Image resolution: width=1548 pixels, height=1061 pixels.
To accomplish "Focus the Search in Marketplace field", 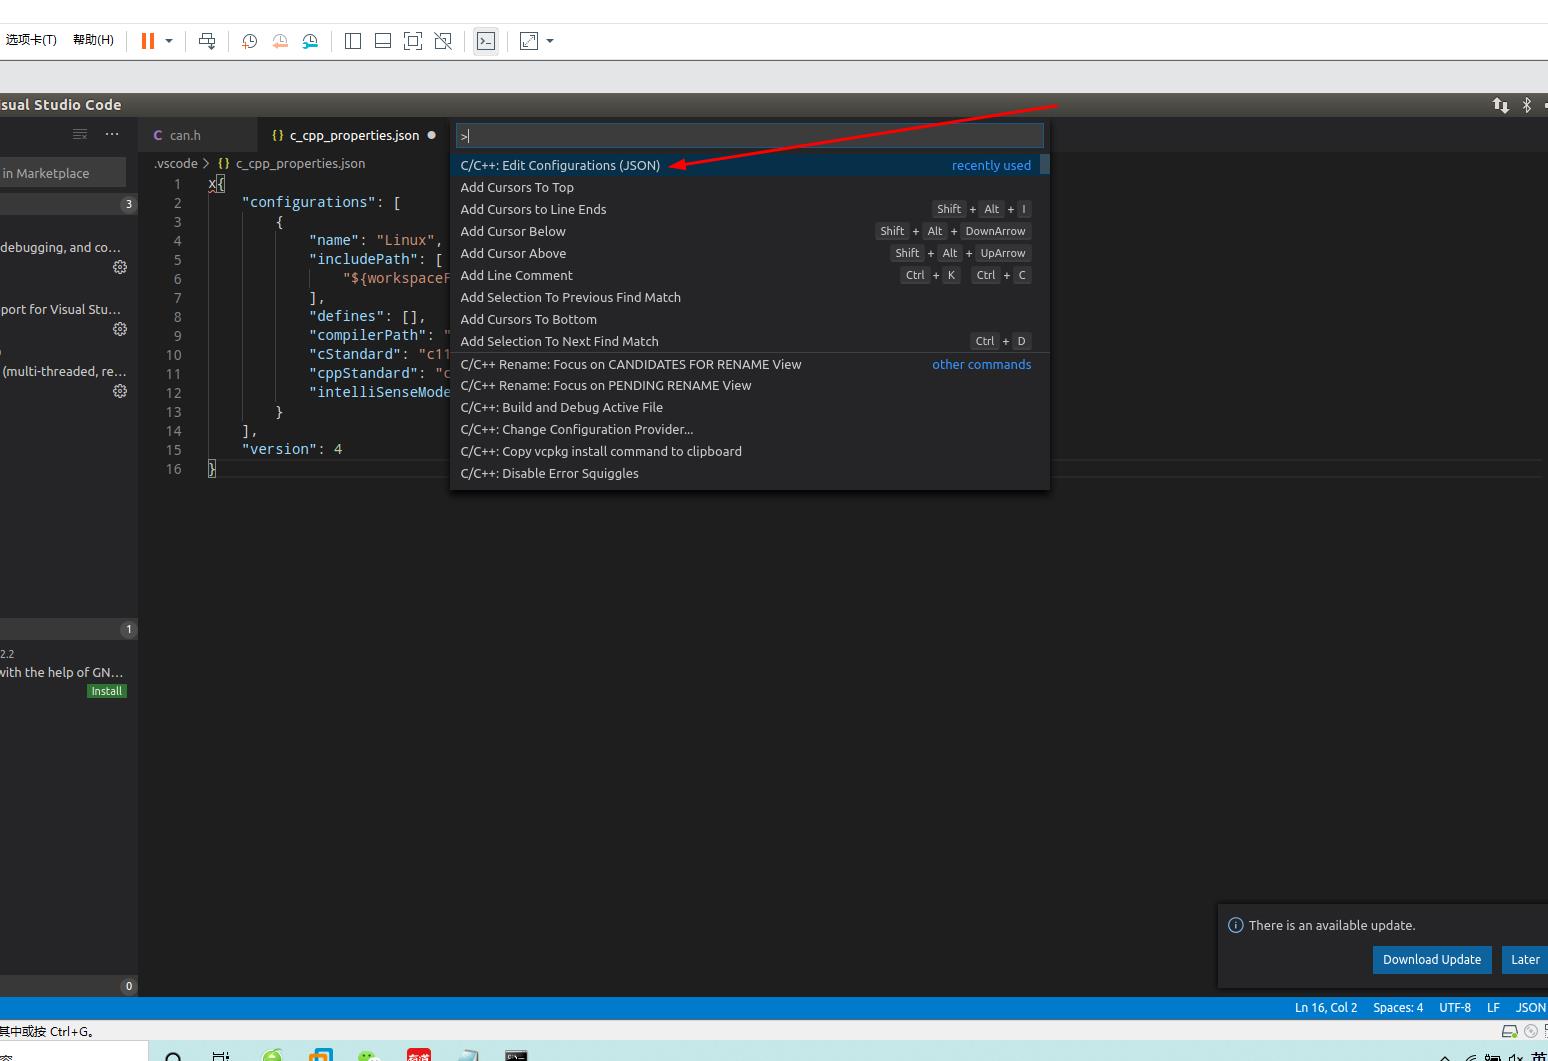I will click(x=62, y=173).
